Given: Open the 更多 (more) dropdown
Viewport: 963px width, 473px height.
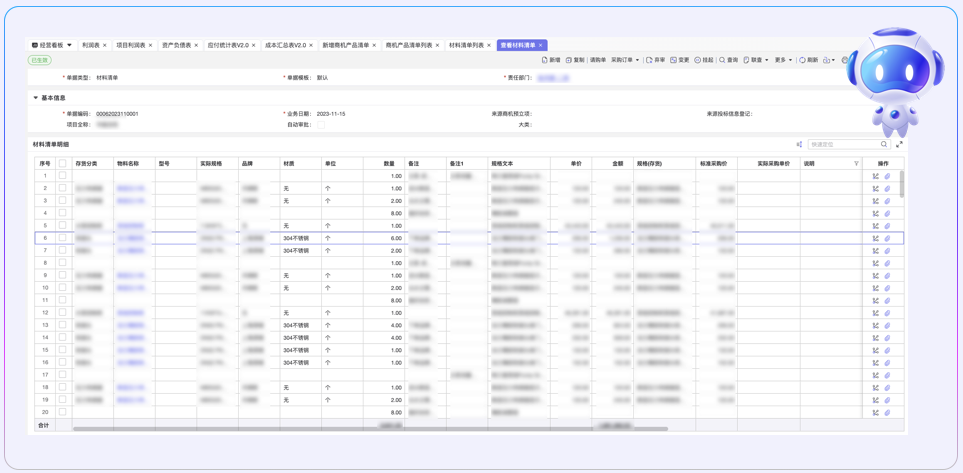Looking at the screenshot, I should pos(783,60).
